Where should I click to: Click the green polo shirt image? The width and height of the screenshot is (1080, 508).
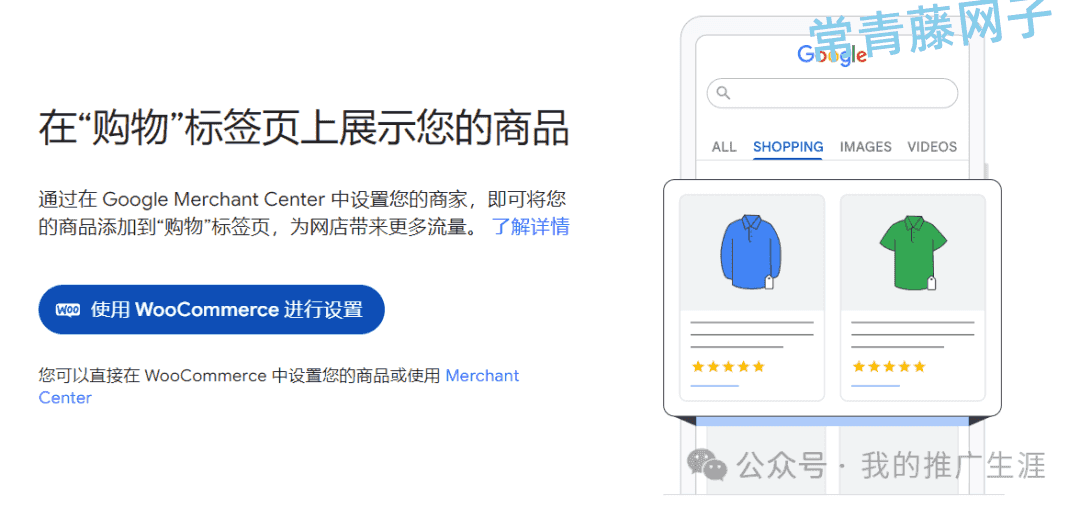[x=913, y=251]
